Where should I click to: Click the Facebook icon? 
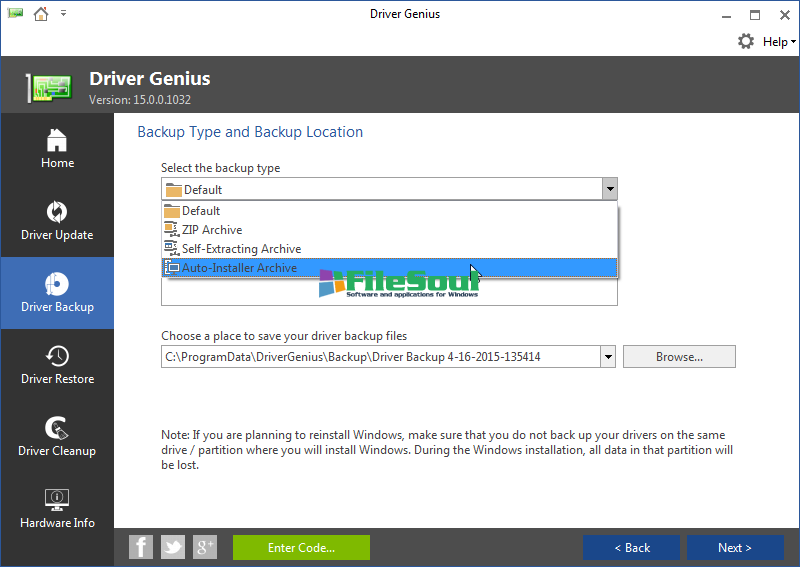(141, 547)
